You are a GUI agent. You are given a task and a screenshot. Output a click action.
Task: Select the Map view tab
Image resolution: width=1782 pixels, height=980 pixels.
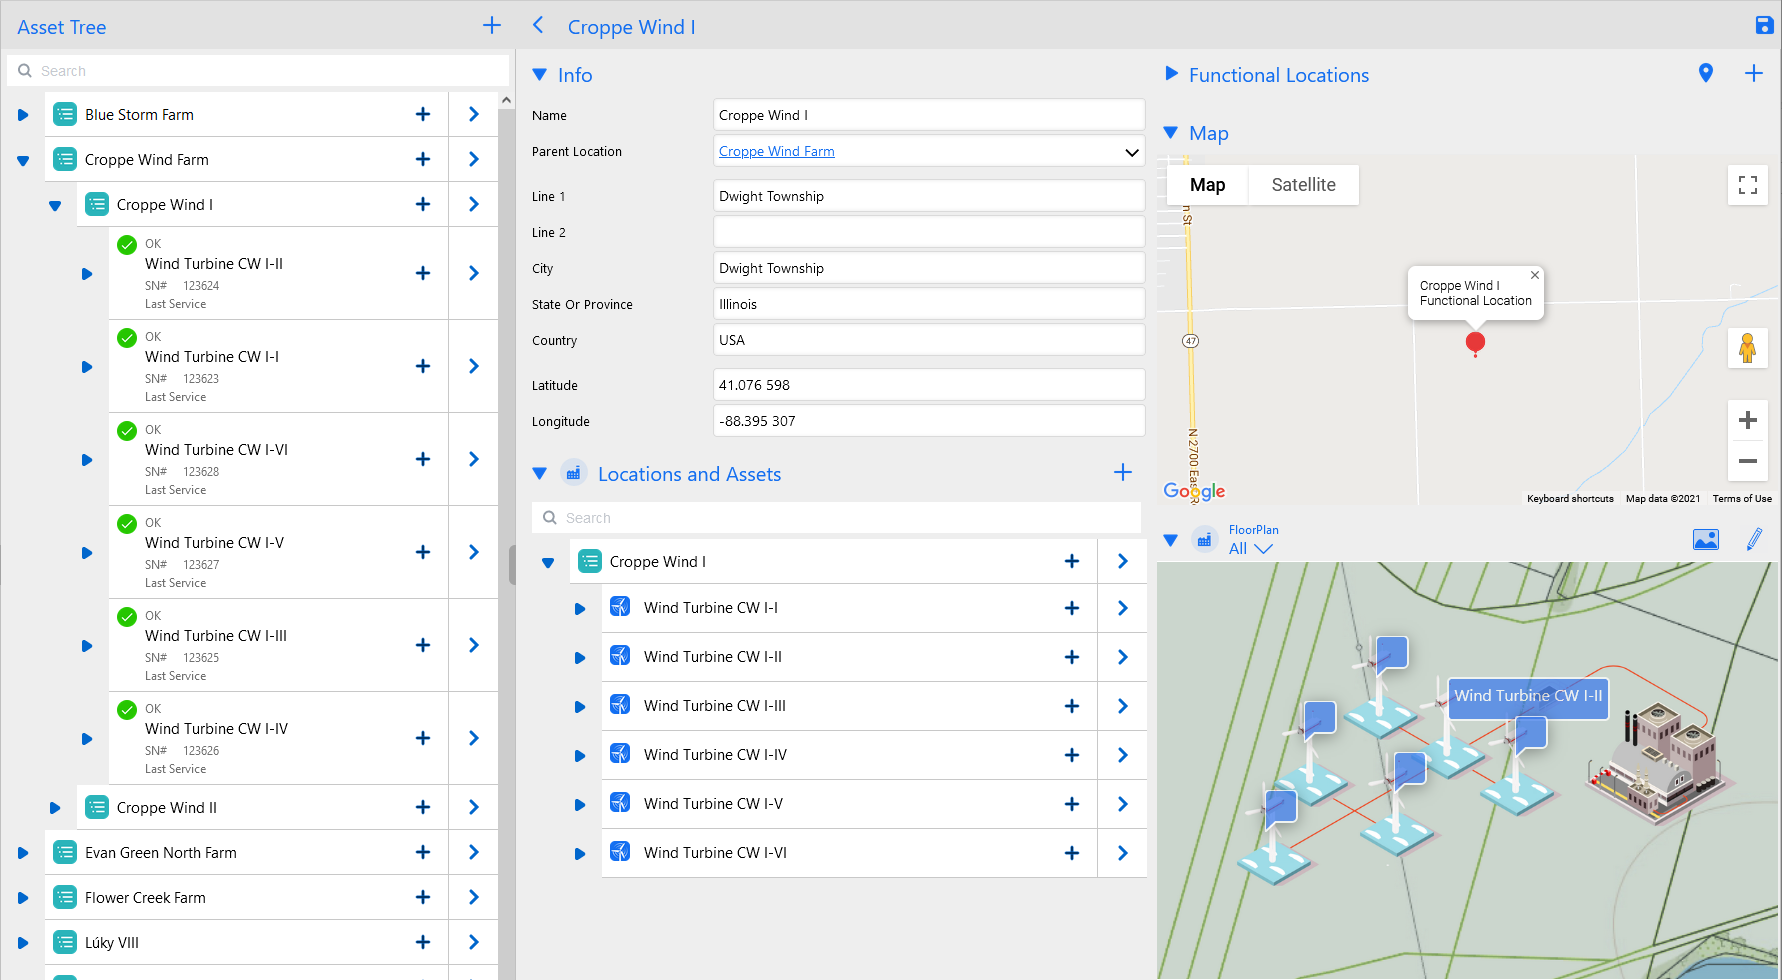[x=1208, y=185]
